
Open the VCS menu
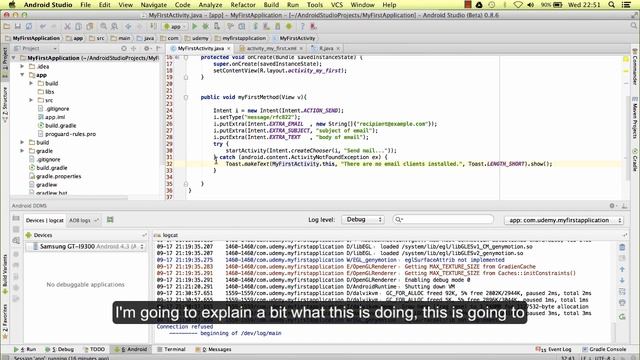(x=336, y=5)
